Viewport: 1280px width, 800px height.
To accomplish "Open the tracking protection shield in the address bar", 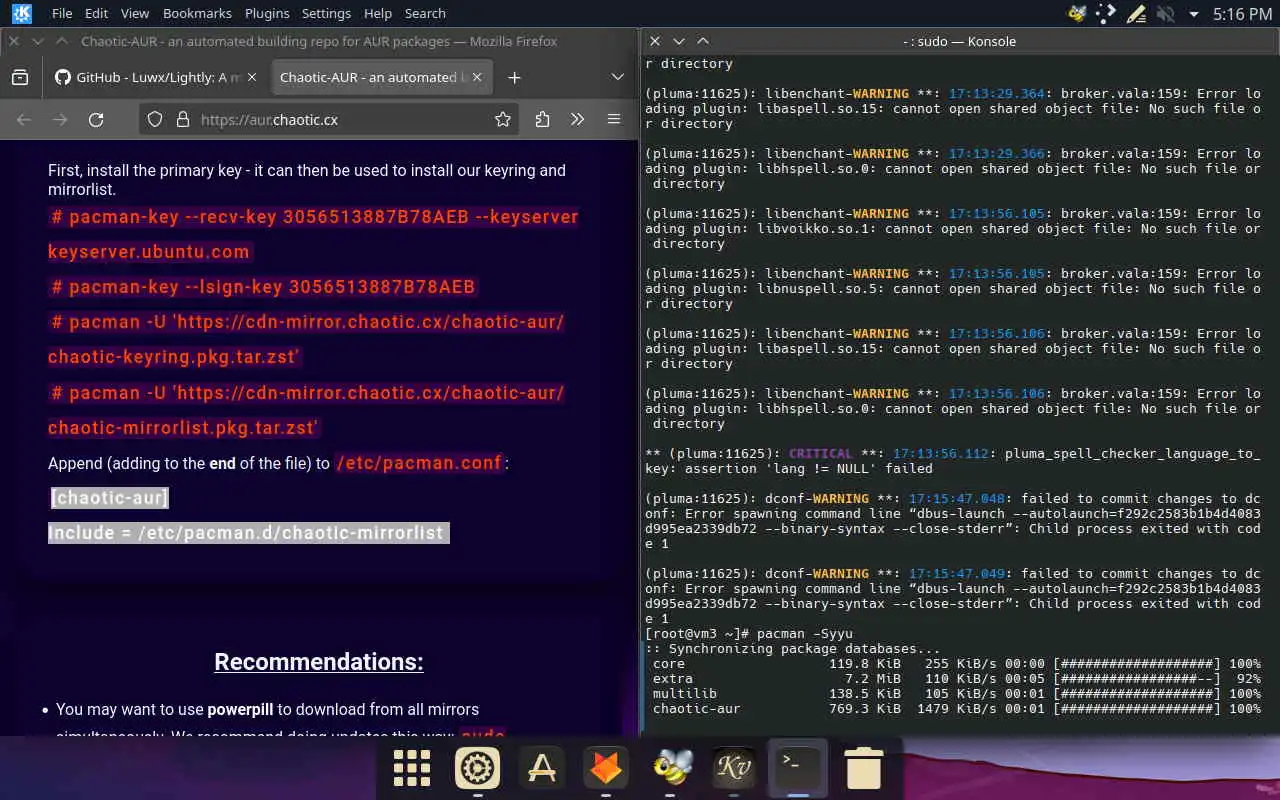I will point(155,119).
